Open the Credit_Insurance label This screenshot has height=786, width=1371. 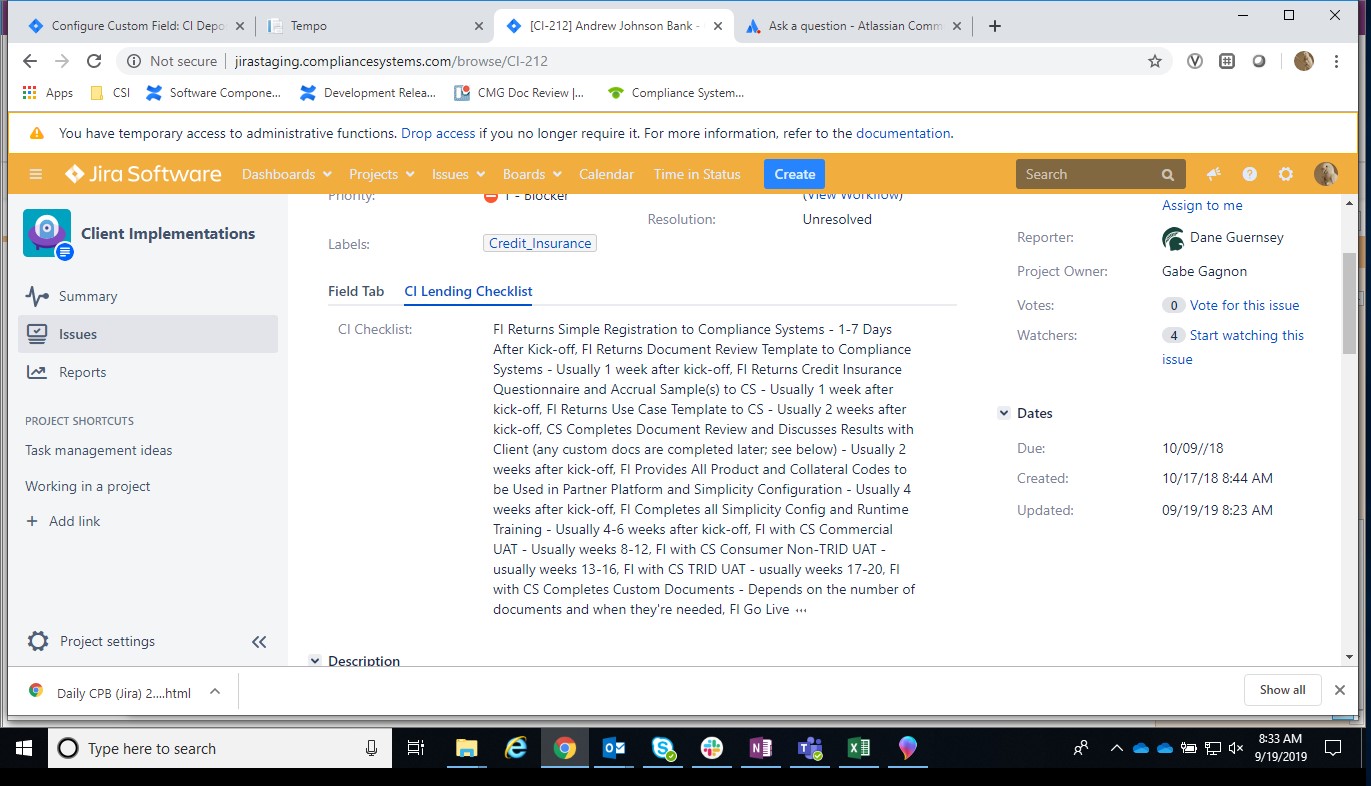click(x=540, y=243)
